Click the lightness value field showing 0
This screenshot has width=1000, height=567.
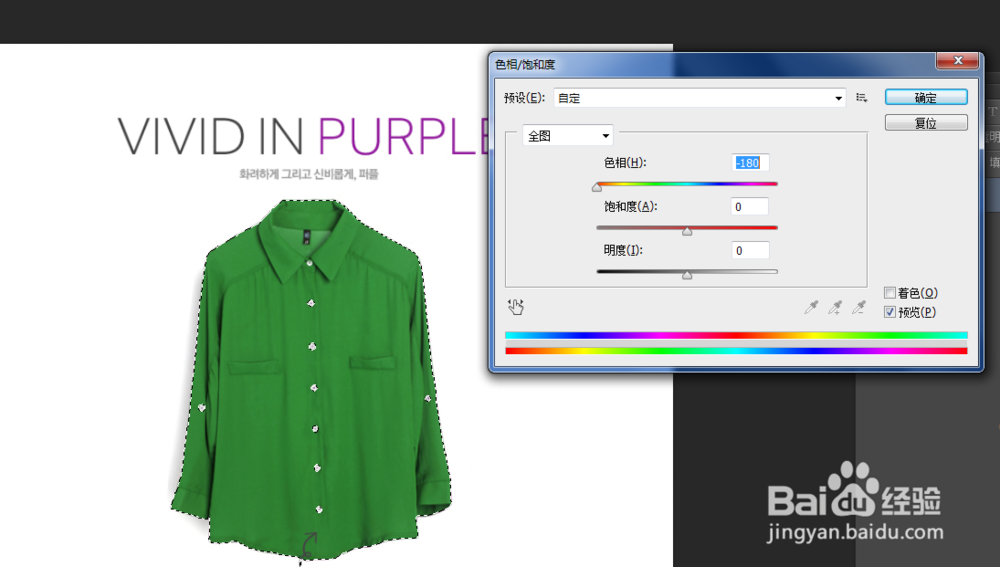coord(750,251)
